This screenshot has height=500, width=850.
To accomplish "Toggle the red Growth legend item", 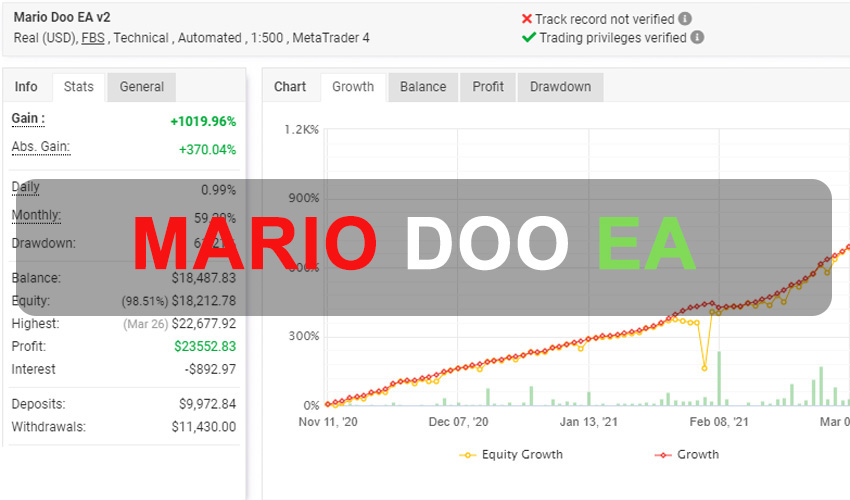I will pos(687,454).
